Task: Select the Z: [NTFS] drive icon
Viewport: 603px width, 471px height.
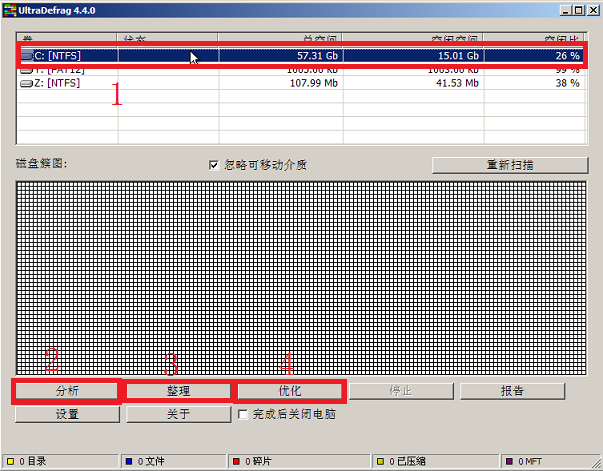Action: 26,83
